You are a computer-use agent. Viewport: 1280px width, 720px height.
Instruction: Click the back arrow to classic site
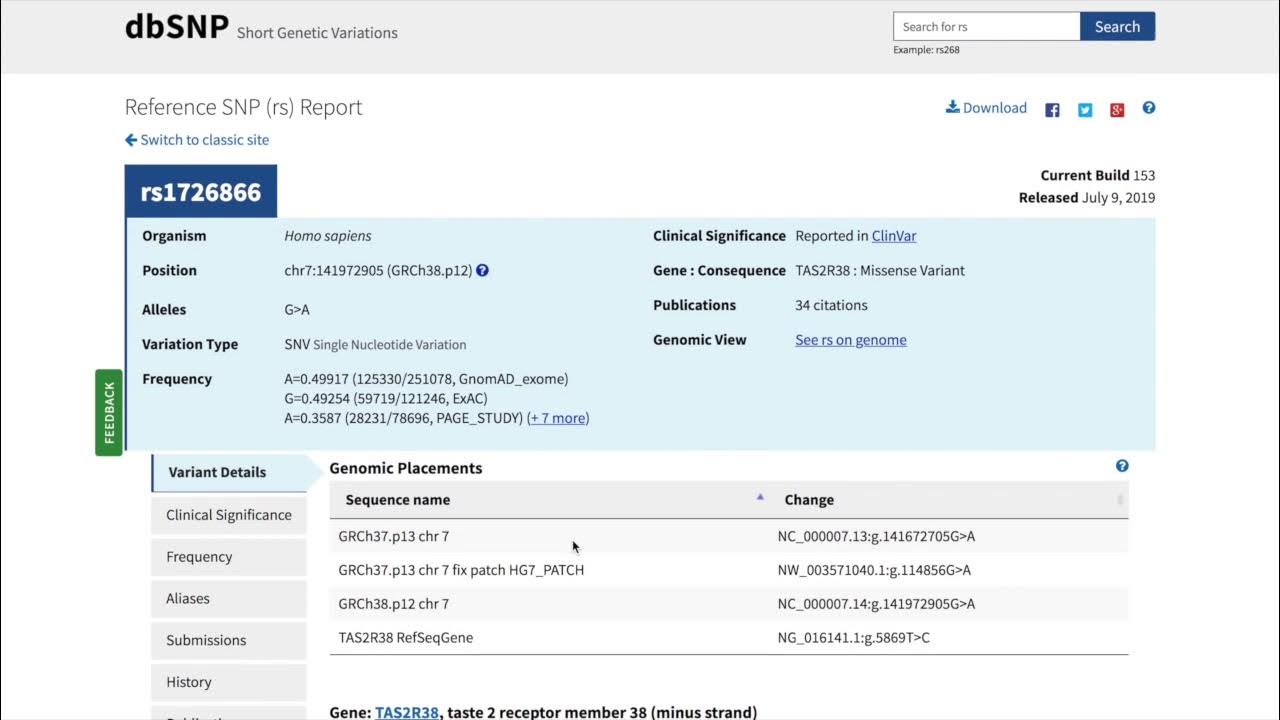coord(131,140)
